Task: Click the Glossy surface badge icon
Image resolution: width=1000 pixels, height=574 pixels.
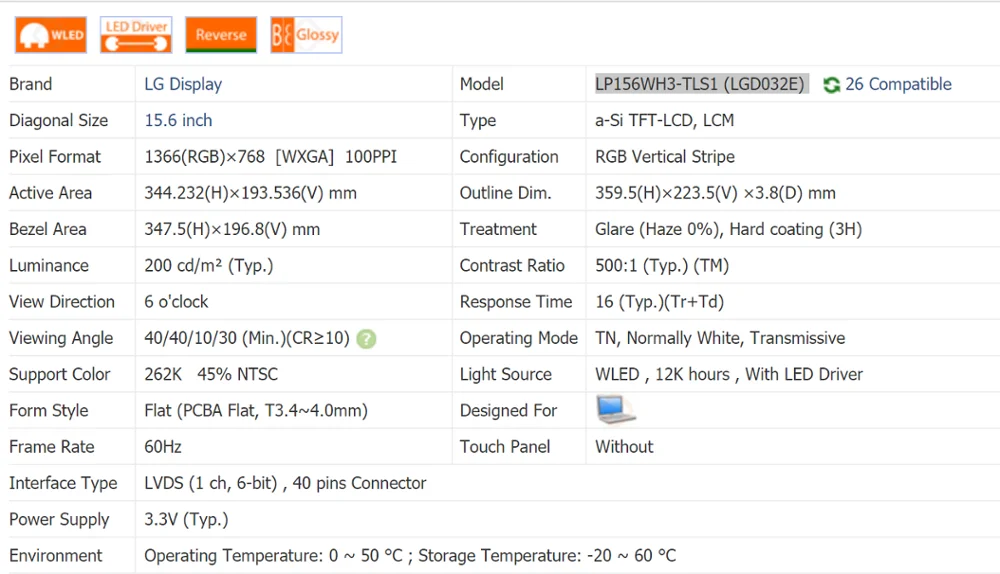Action: point(306,34)
